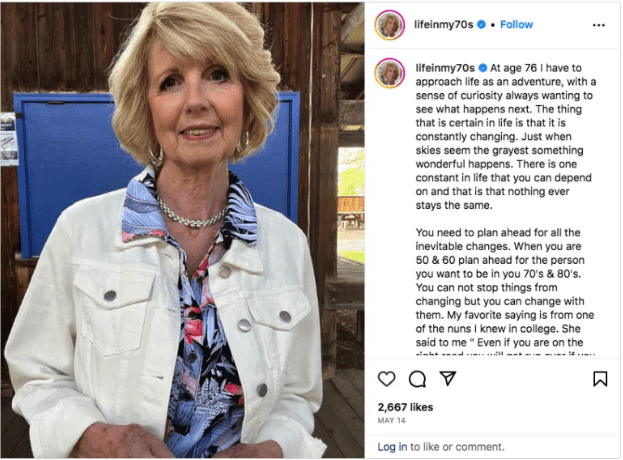Like the post with the heart icon
623x460 pixels.
pos(386,379)
